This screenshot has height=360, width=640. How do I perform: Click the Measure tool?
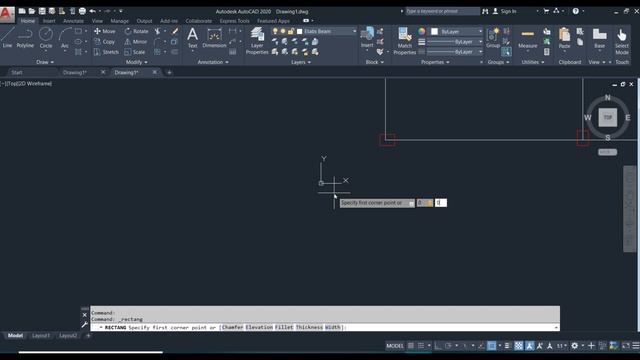pos(528,38)
